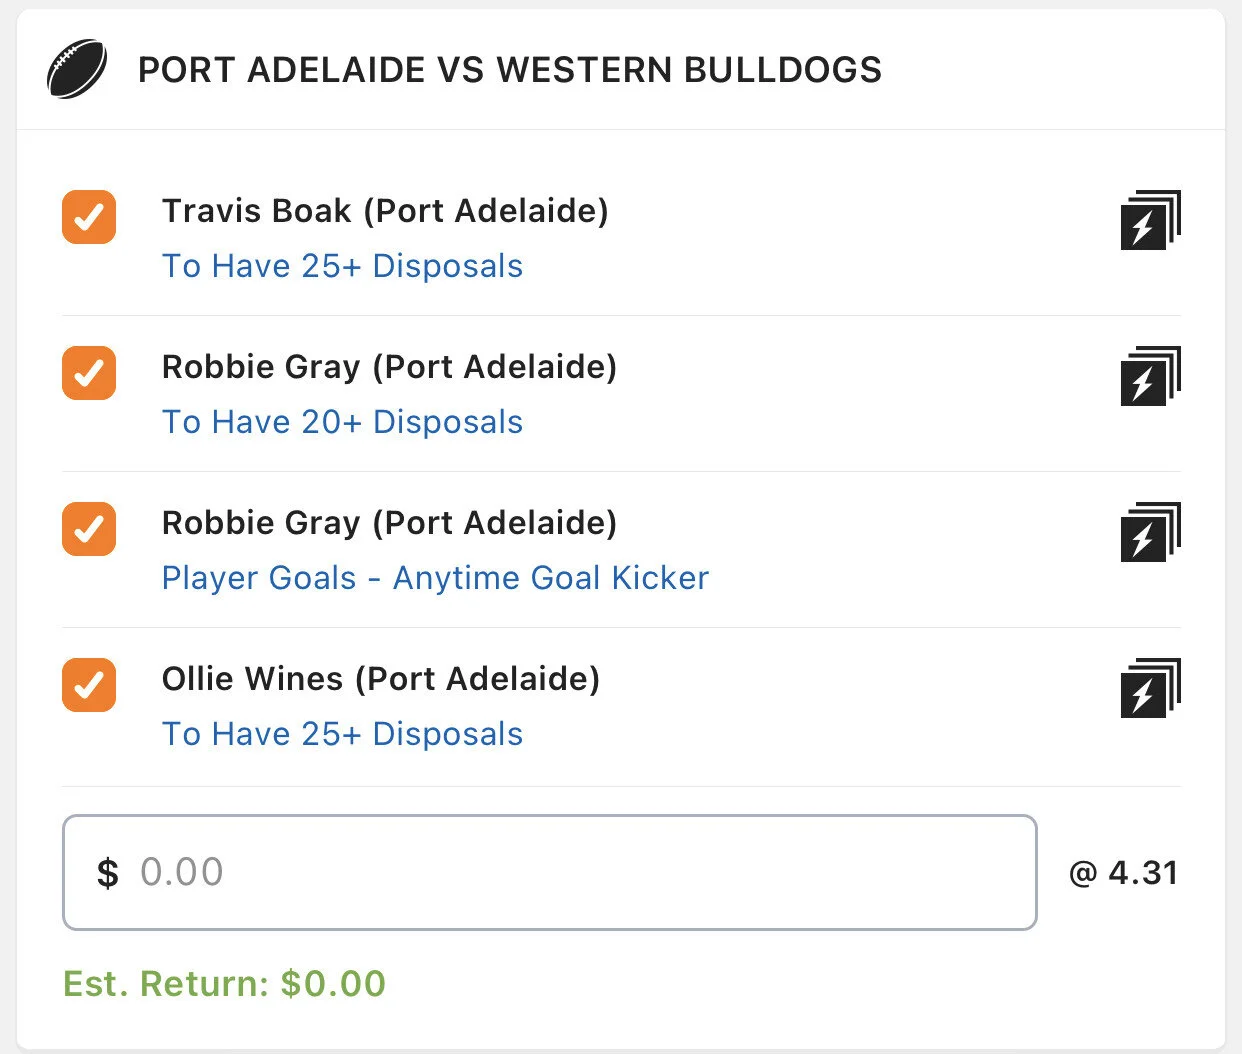The height and width of the screenshot is (1054, 1242).
Task: Click Ollie Wines (Port Adelaide) player name
Action: [x=380, y=679]
